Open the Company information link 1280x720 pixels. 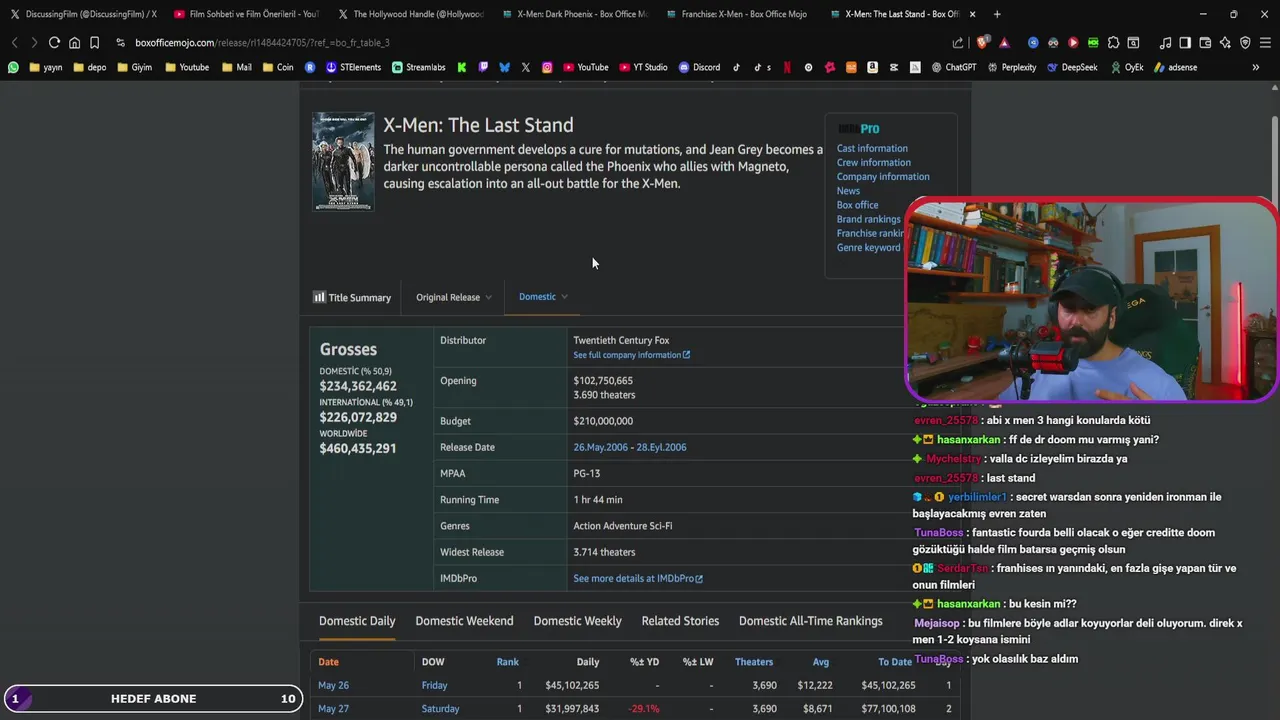(x=883, y=176)
